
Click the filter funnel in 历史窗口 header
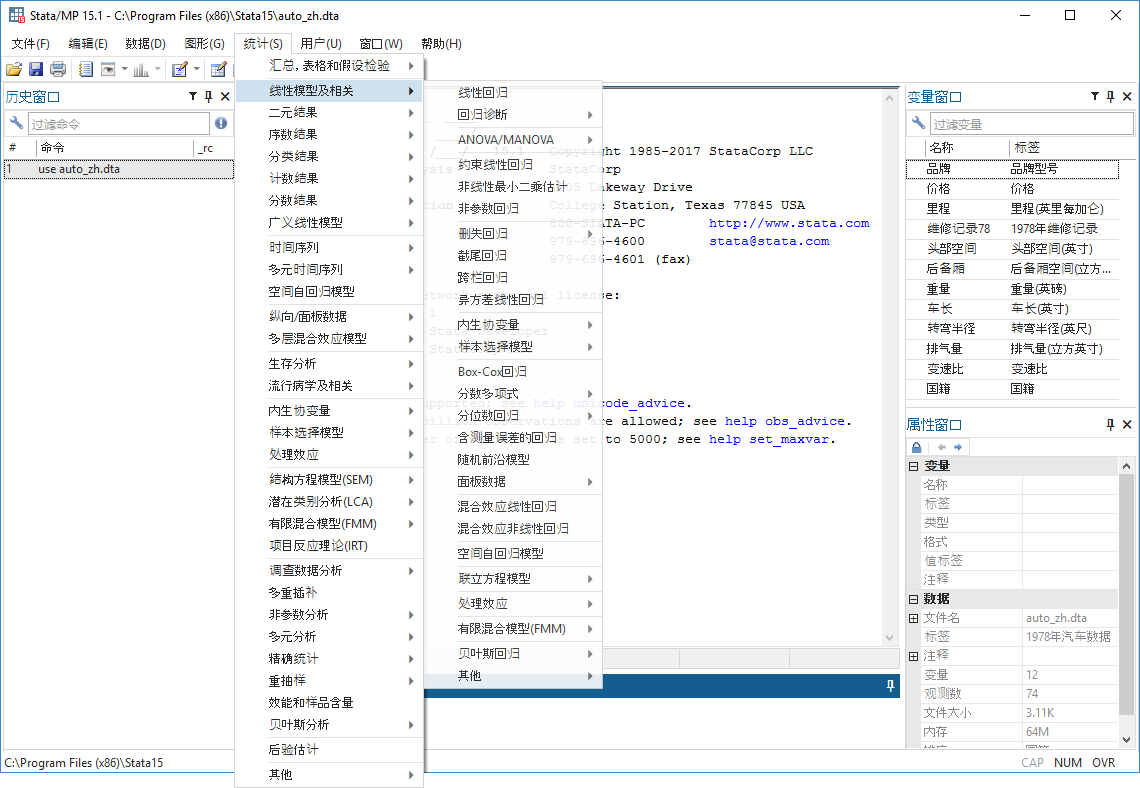point(193,96)
